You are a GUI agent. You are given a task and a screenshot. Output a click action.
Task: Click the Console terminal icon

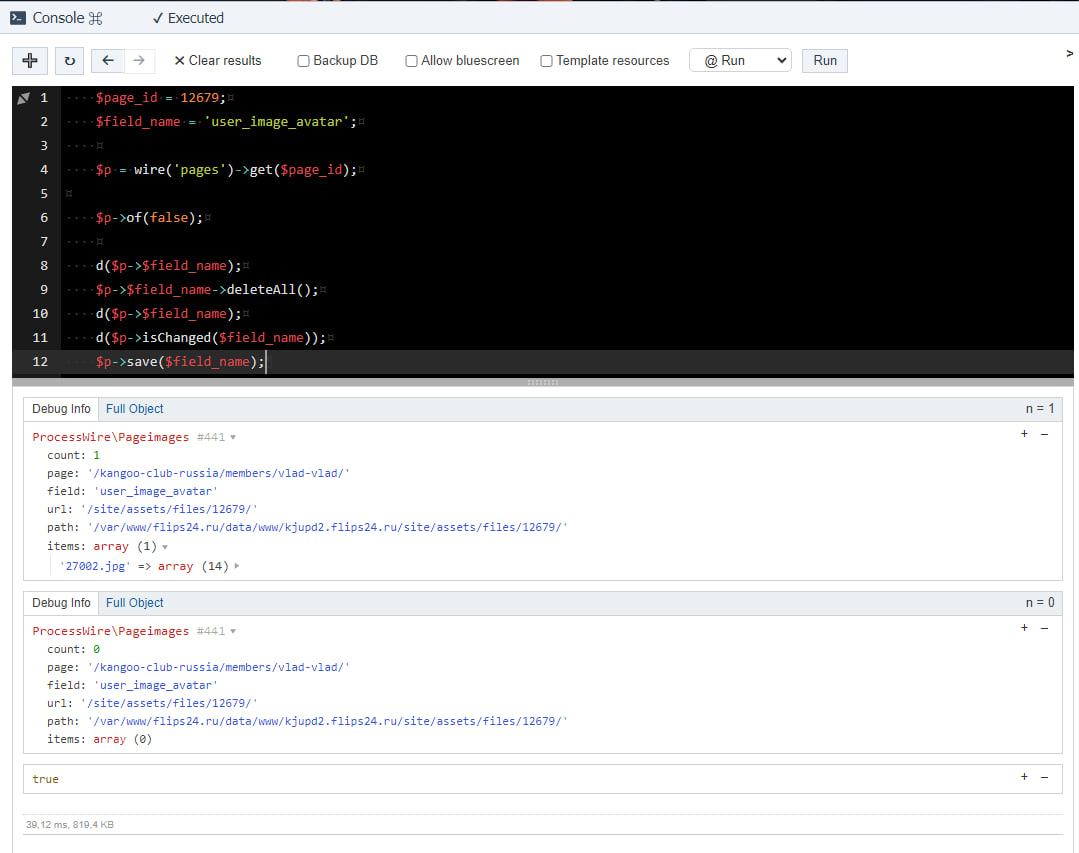(x=18, y=18)
